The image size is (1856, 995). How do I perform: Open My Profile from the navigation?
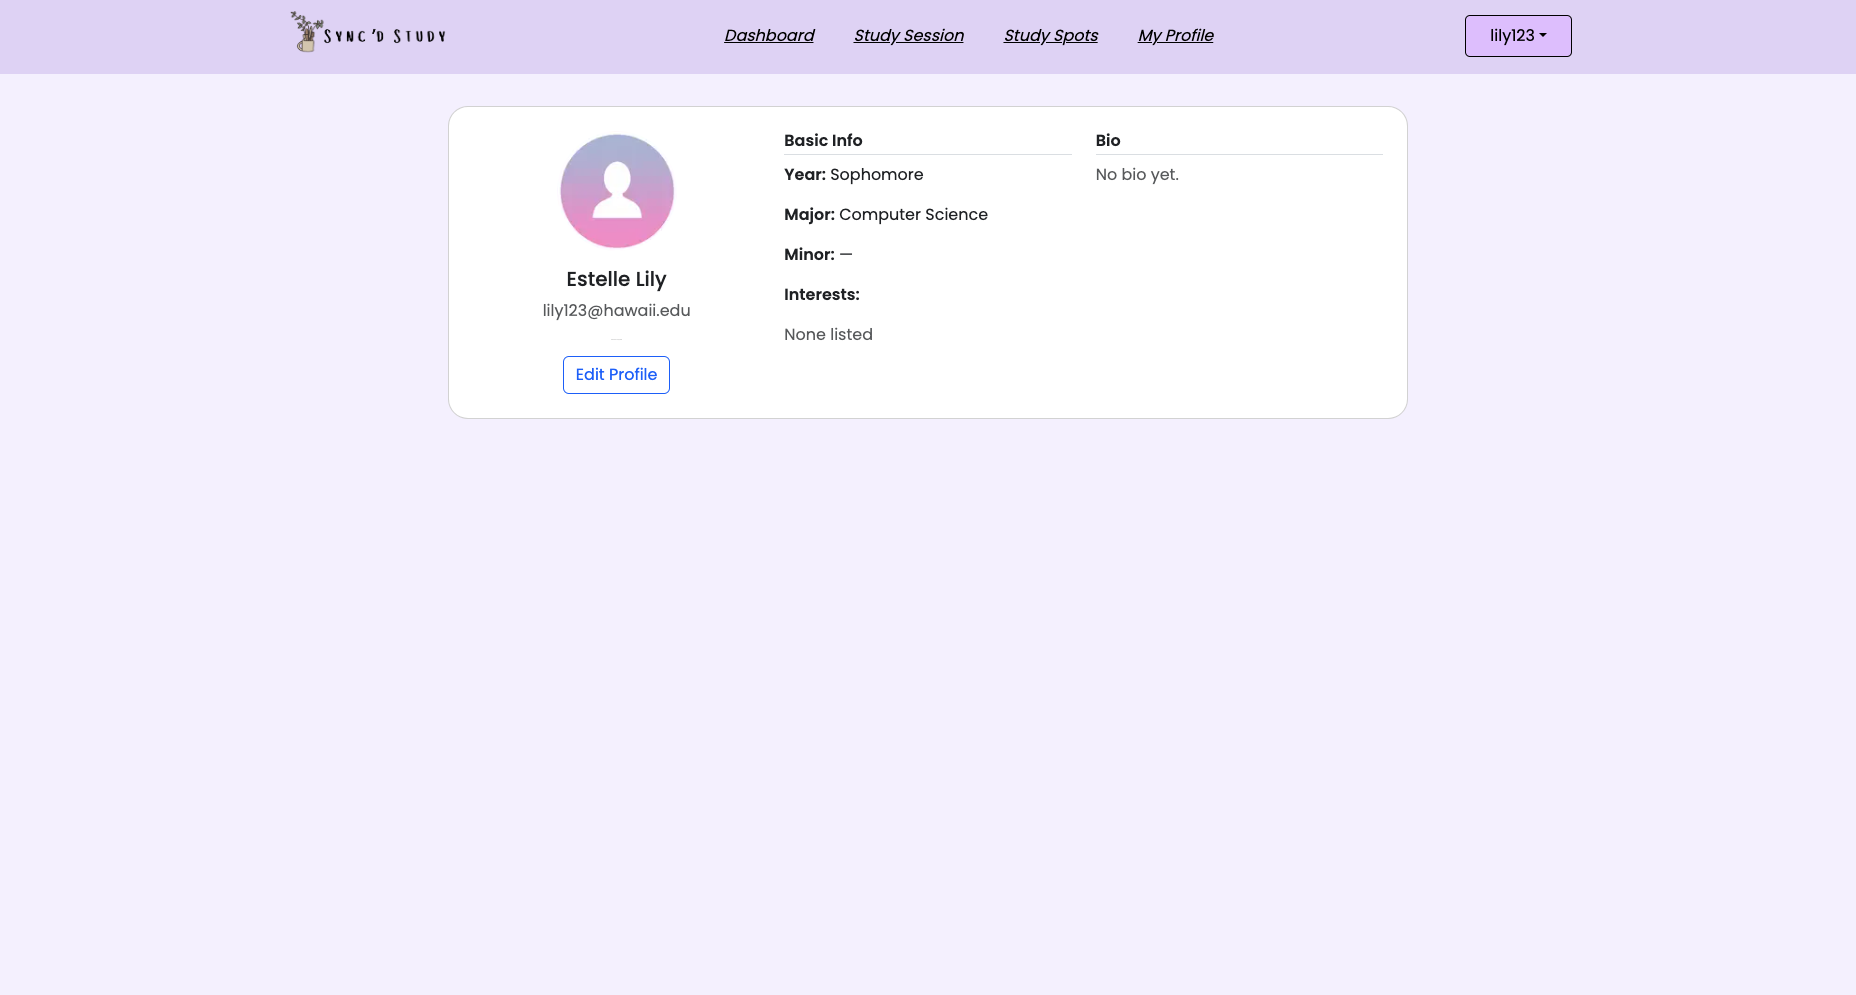click(1175, 36)
